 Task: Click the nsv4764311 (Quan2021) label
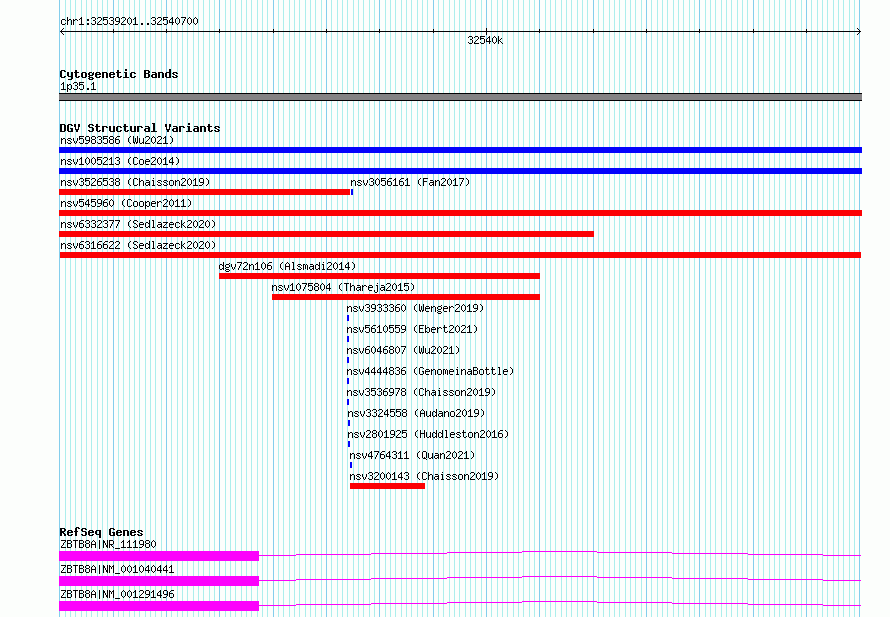(412, 455)
